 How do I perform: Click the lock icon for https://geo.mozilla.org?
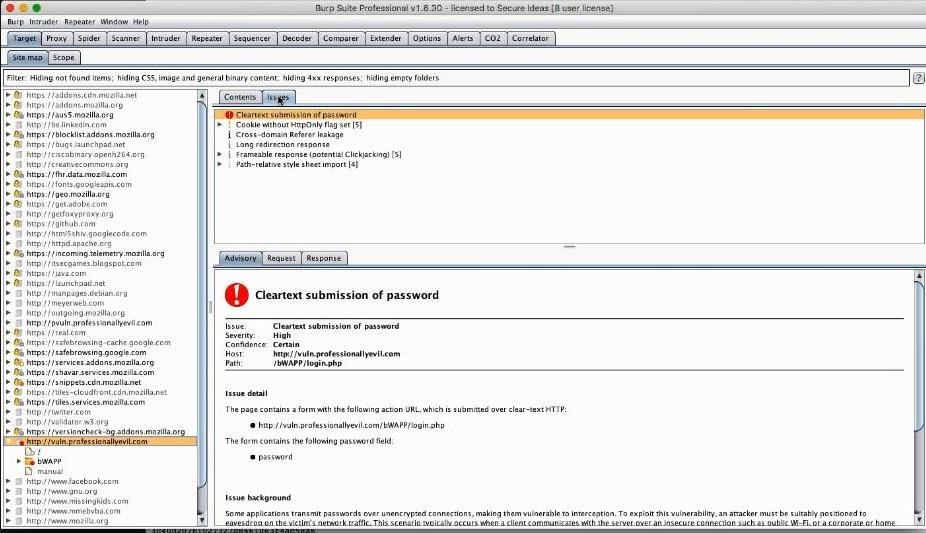tap(18, 194)
